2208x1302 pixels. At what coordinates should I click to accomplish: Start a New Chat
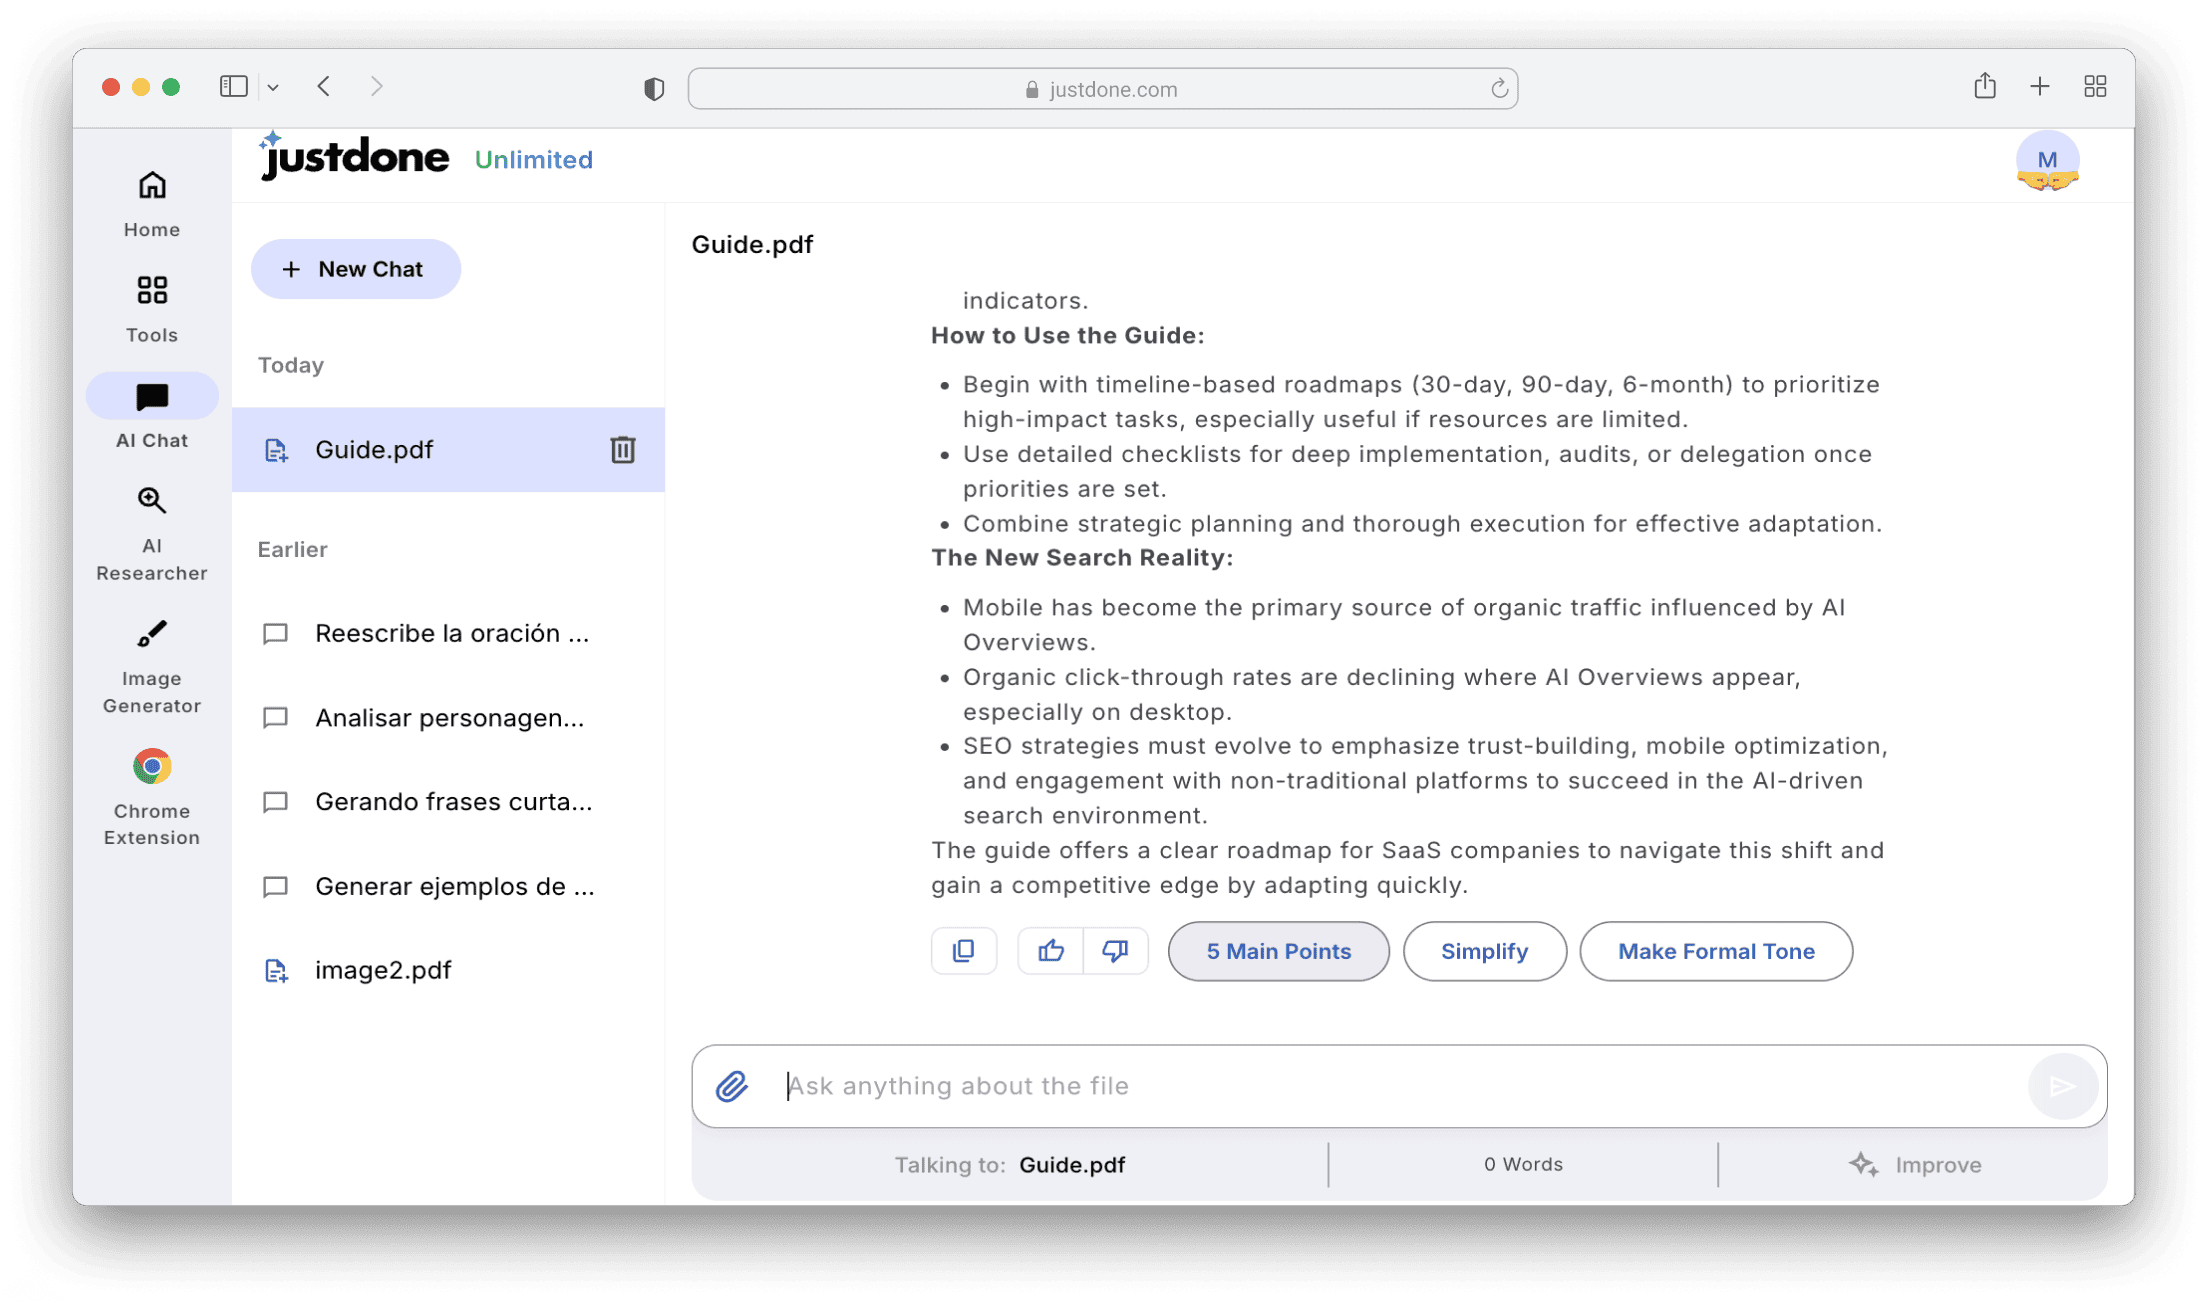click(355, 269)
